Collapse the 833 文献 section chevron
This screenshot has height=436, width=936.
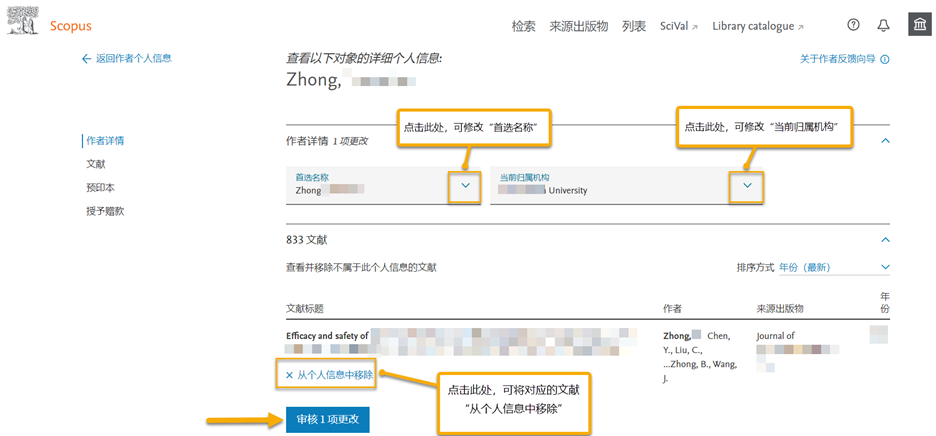[885, 240]
